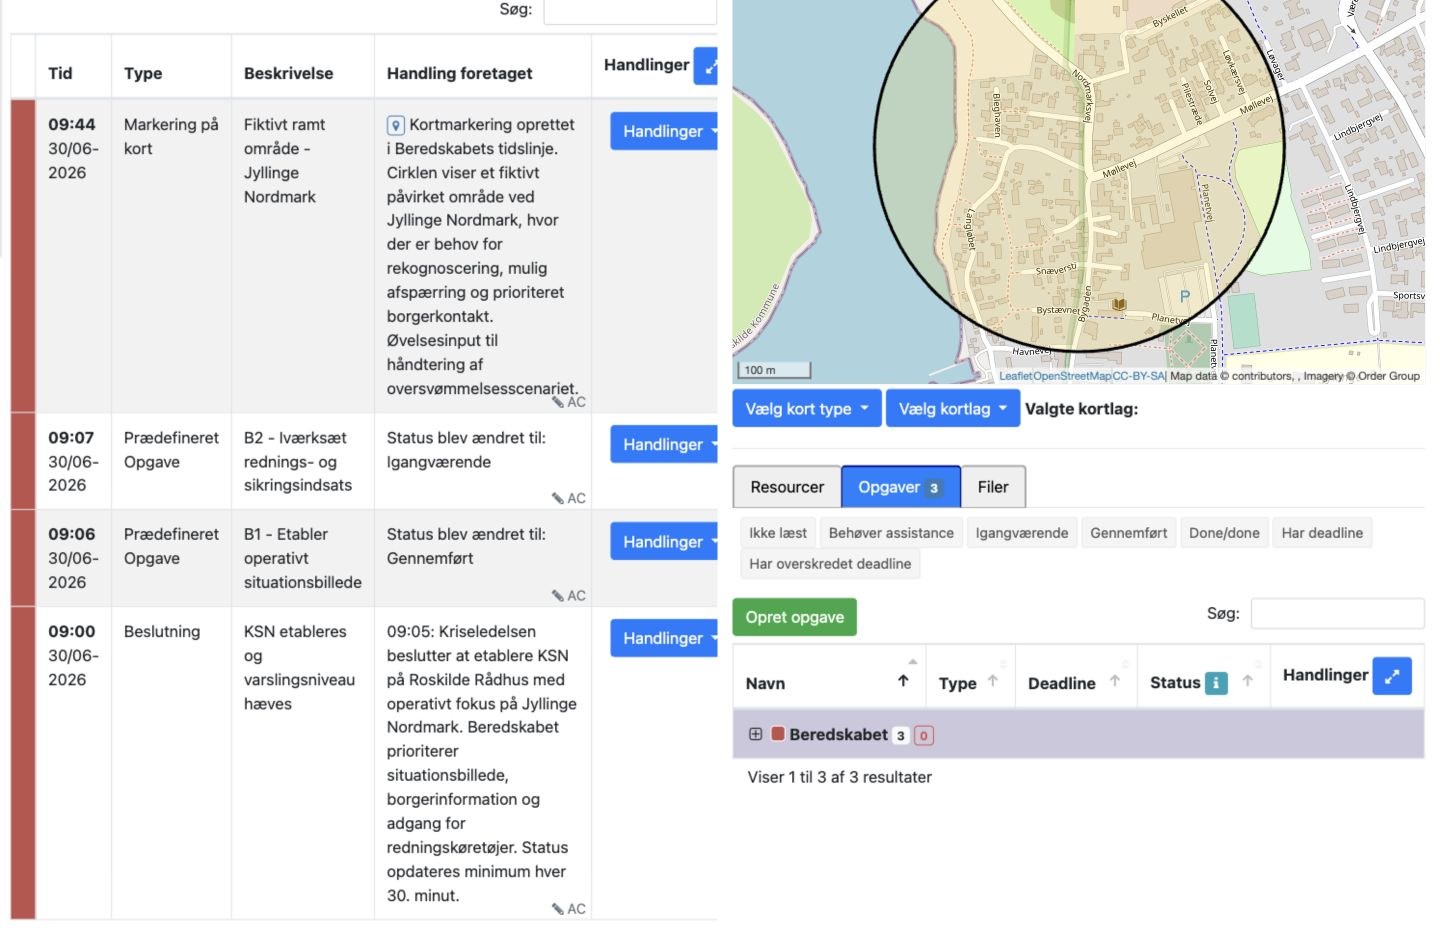Open Handlinger dropdown for the 09:44 entry

pos(664,131)
